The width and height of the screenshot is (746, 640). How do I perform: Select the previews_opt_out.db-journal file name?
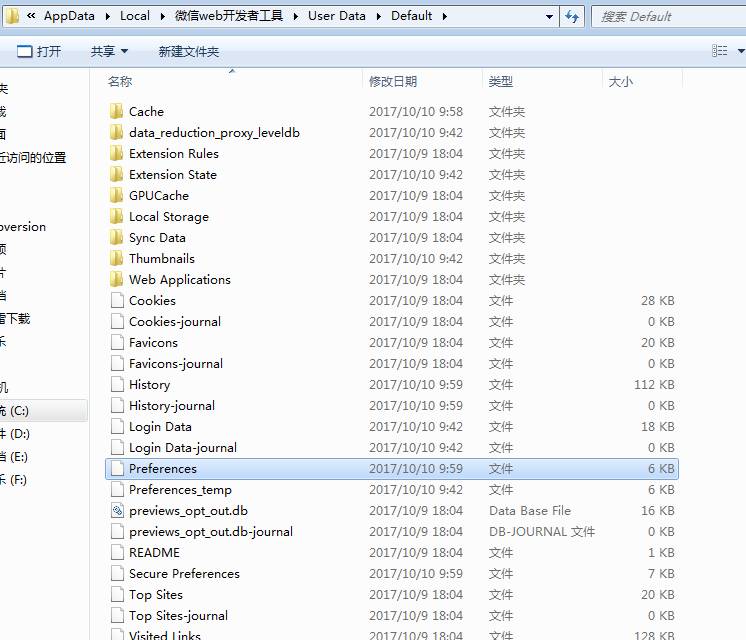211,532
